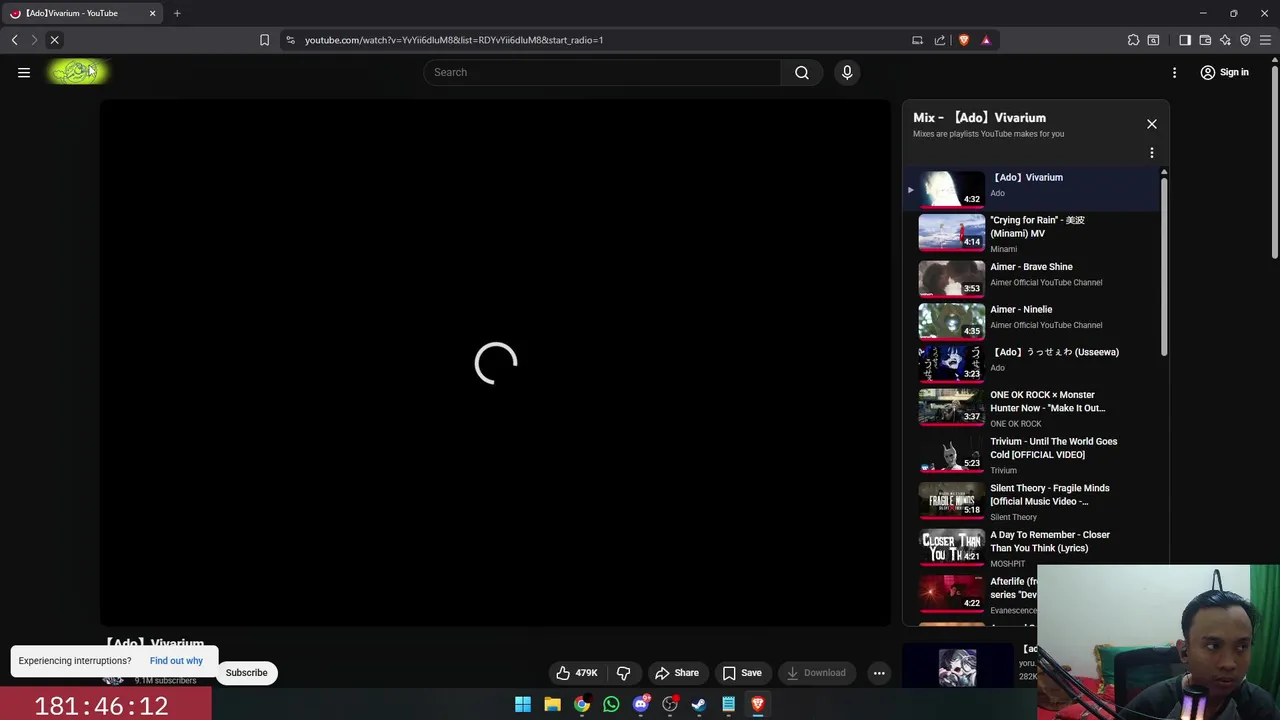Open File Explorer from the taskbar
This screenshot has height=720, width=1280.
[x=552, y=705]
